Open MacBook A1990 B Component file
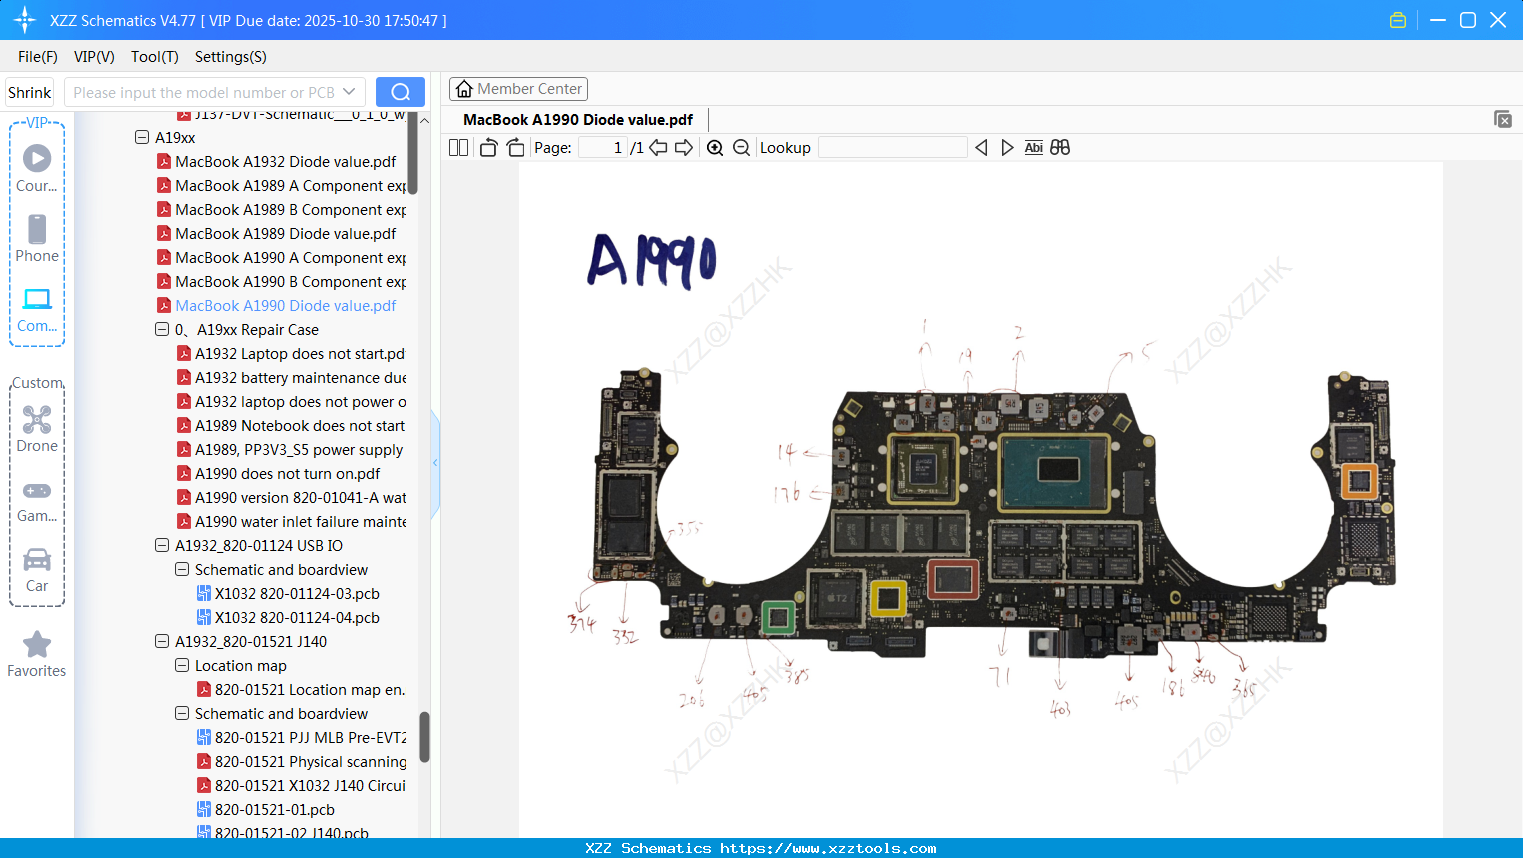Screen dimensions: 1523x858 [x=281, y=281]
